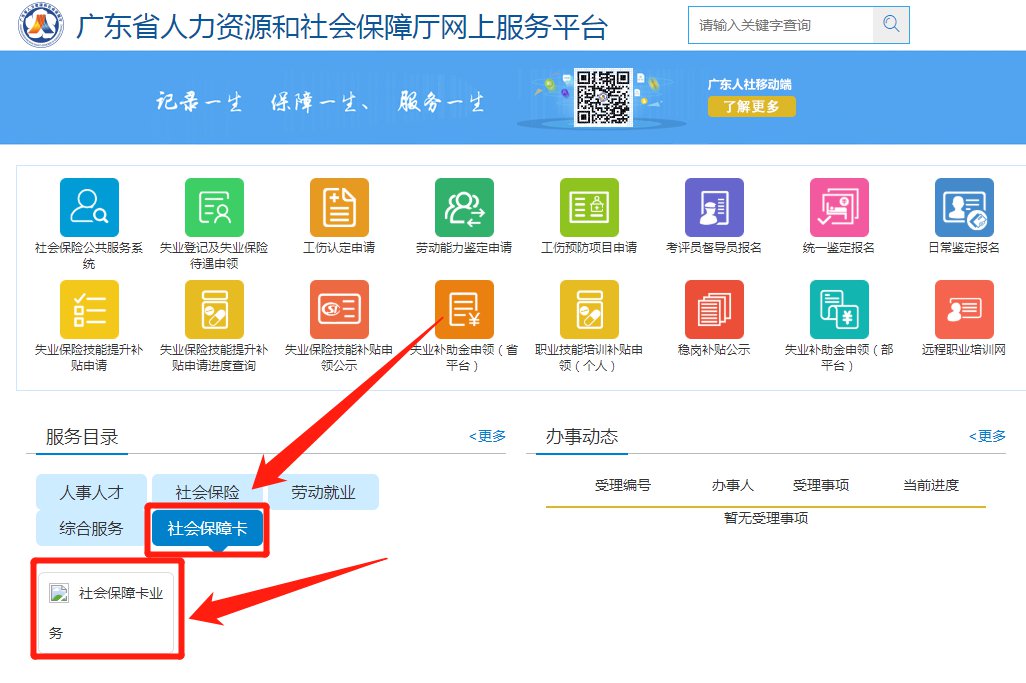Click the search magnifier button
This screenshot has width=1026, height=683.
(890, 24)
